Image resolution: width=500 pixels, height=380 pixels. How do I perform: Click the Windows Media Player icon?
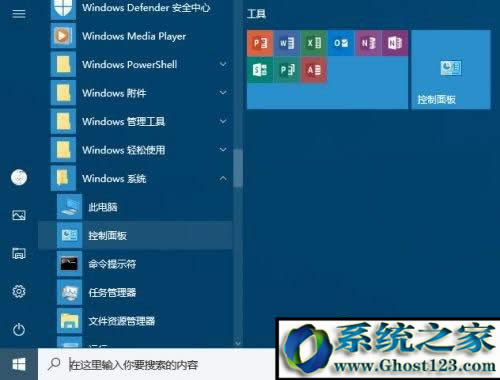coord(63,36)
